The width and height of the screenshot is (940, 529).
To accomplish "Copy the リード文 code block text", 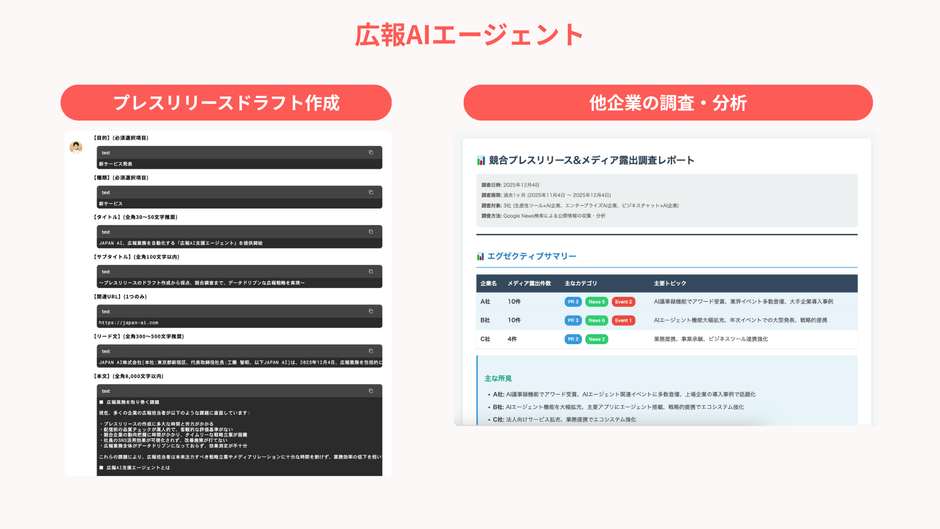I will pos(370,351).
